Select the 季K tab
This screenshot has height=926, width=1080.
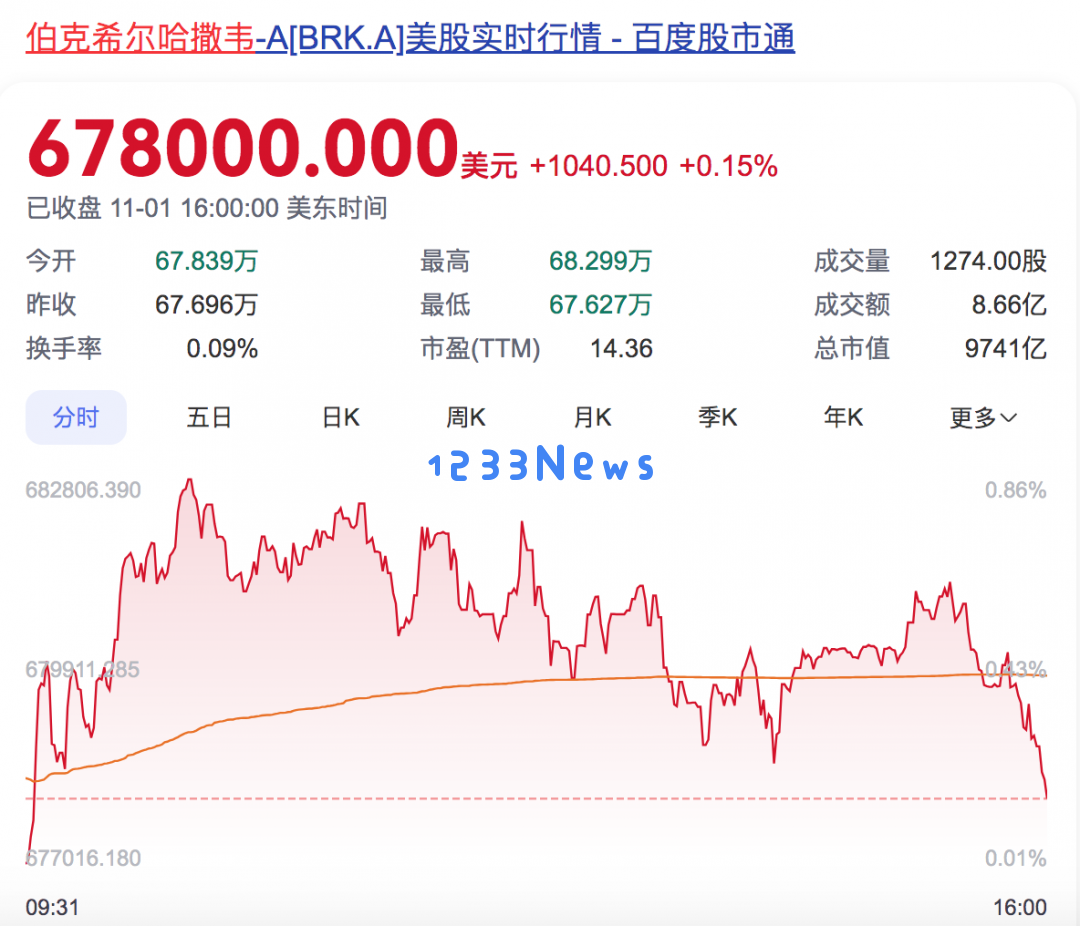point(717,418)
